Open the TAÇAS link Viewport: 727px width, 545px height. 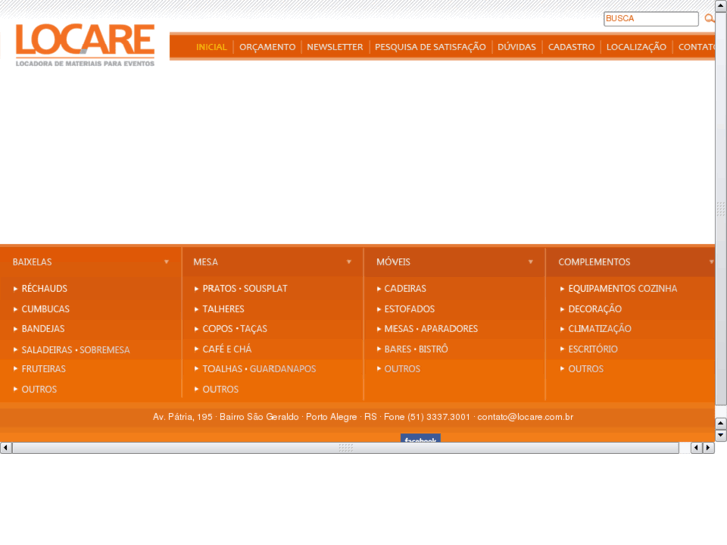click(254, 329)
